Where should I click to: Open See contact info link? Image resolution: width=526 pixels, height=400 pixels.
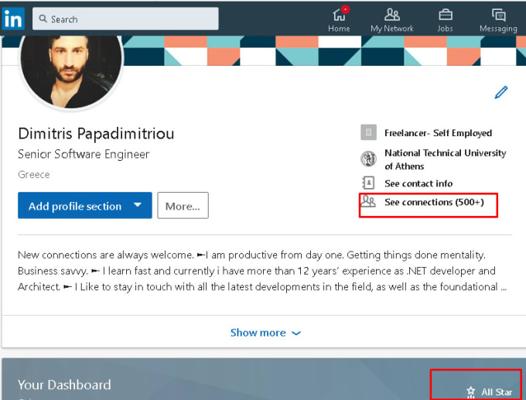click(x=418, y=184)
